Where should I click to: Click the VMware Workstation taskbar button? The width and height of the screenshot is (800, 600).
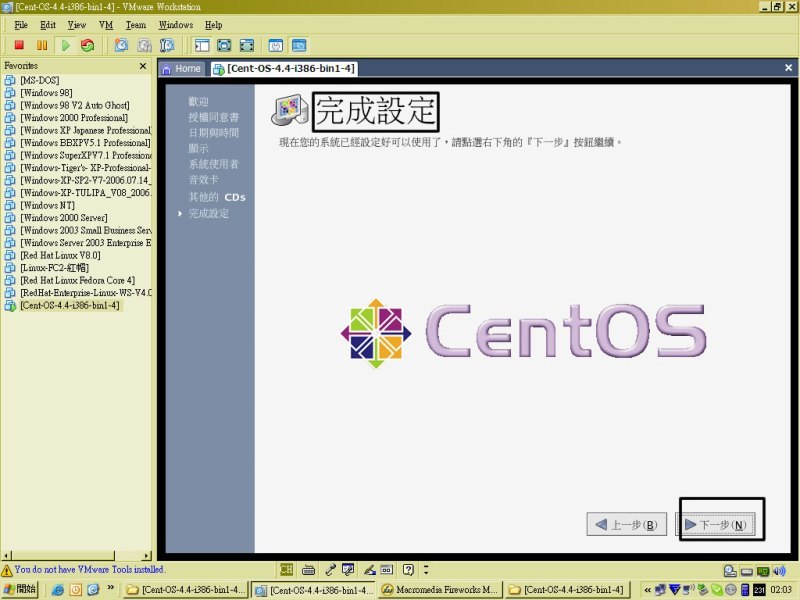pos(313,590)
